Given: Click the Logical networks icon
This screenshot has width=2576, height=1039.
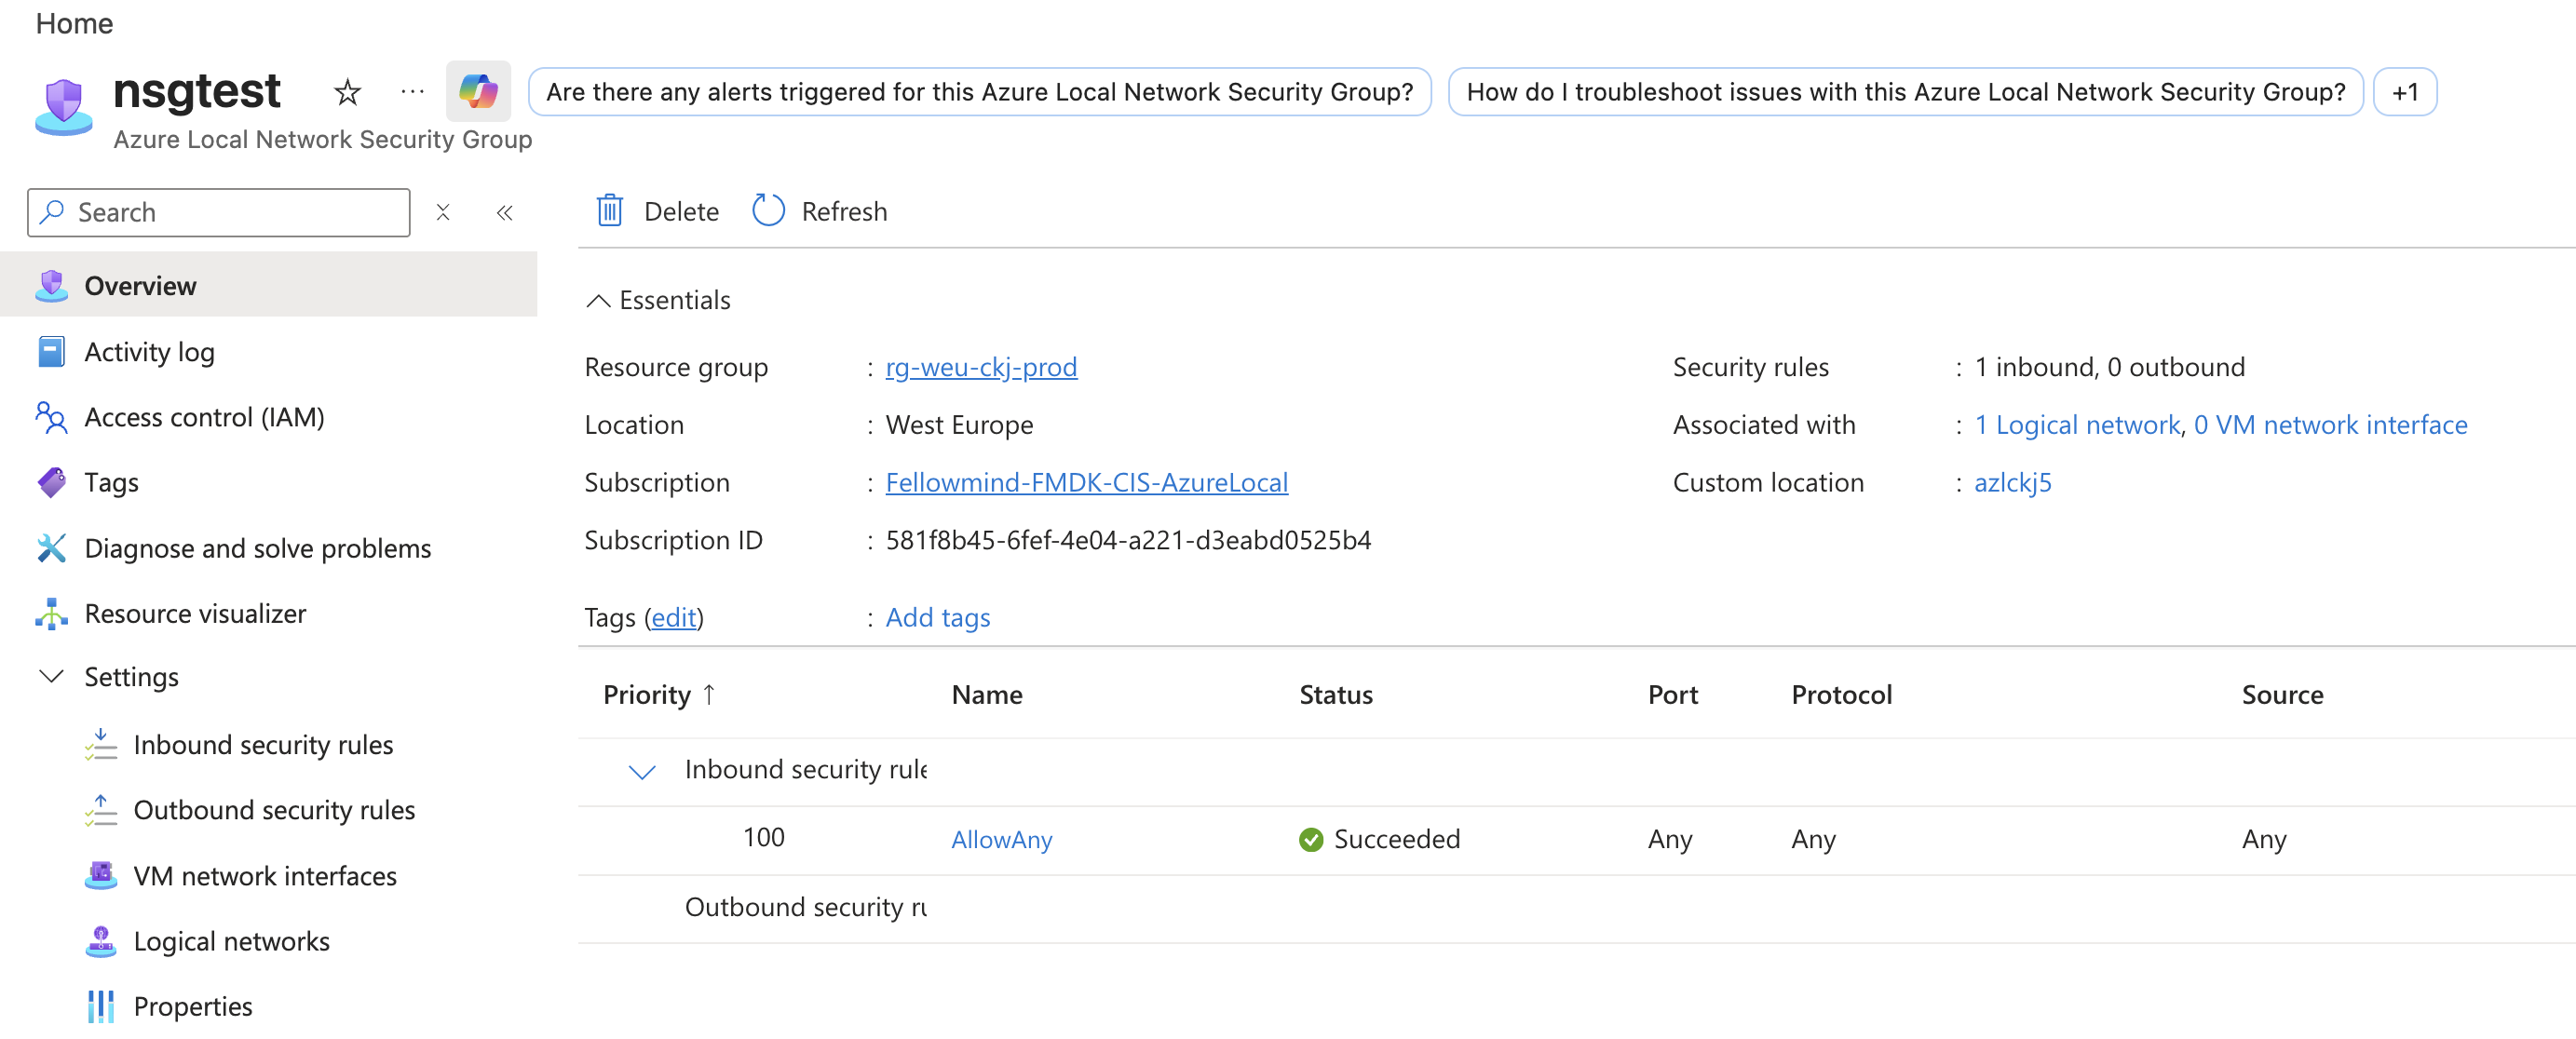Looking at the screenshot, I should point(101,941).
